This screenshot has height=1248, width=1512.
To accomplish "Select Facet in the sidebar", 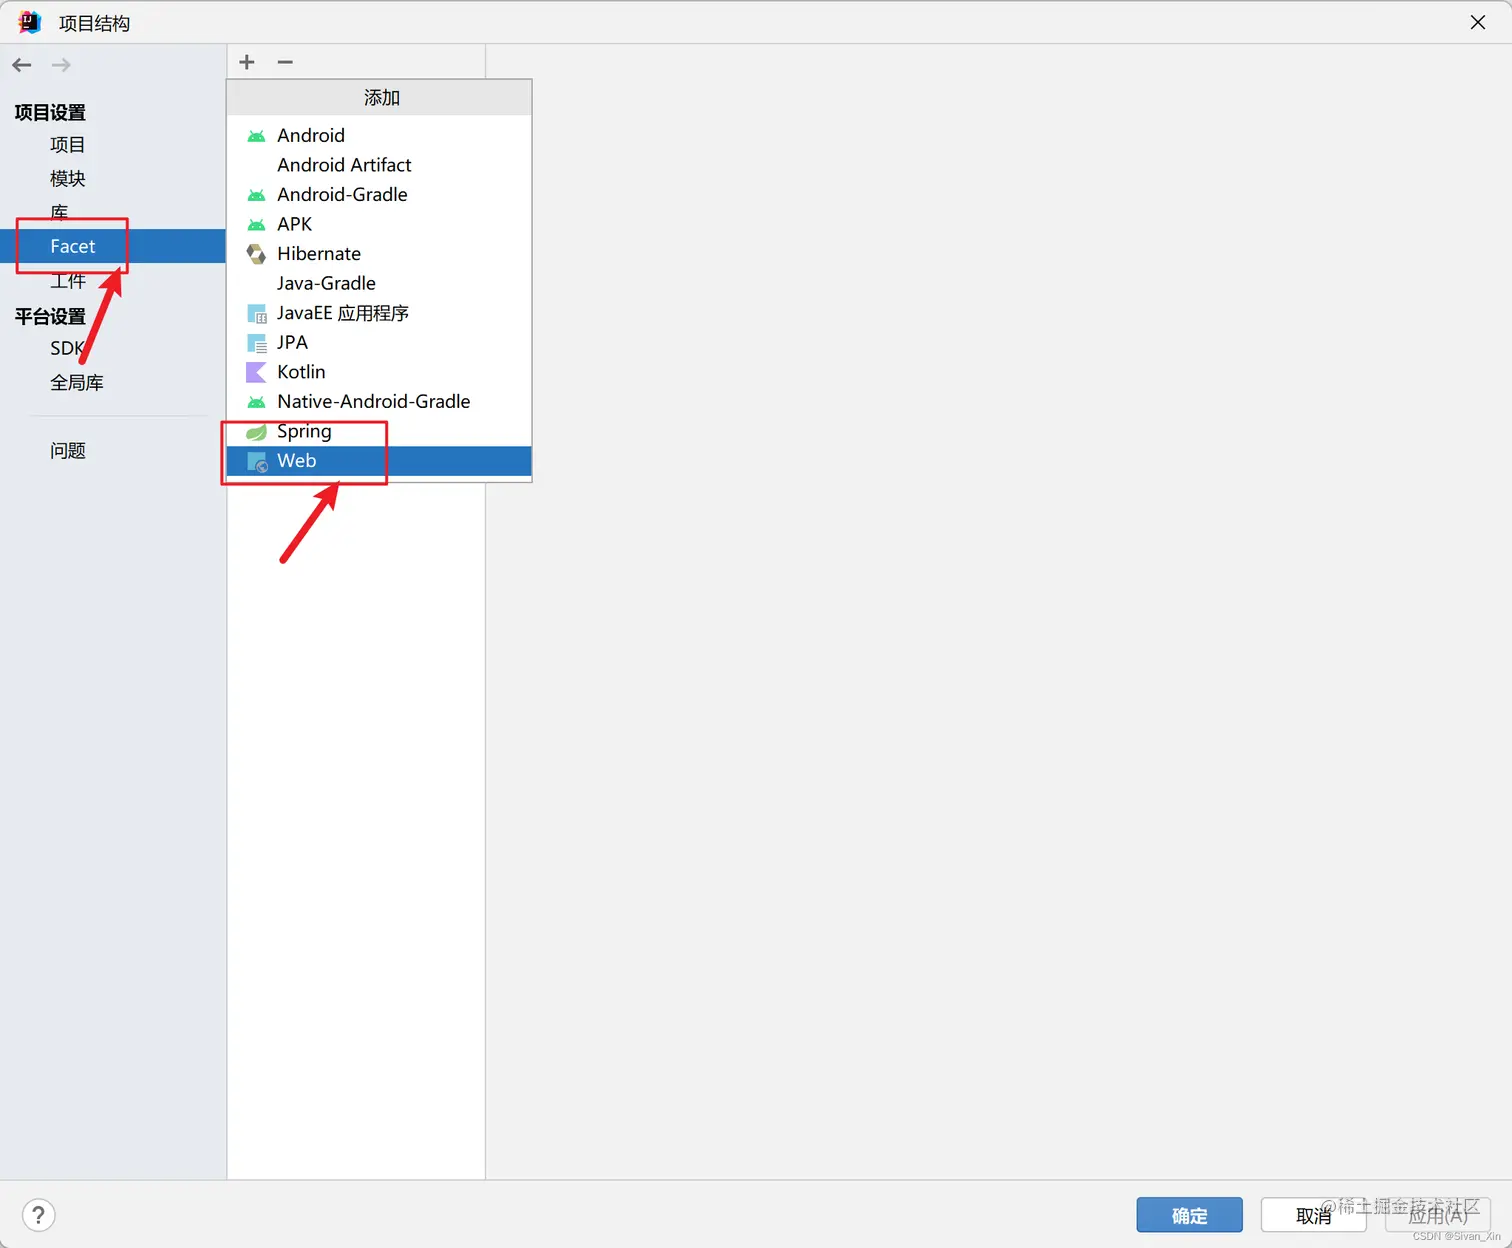I will point(113,246).
